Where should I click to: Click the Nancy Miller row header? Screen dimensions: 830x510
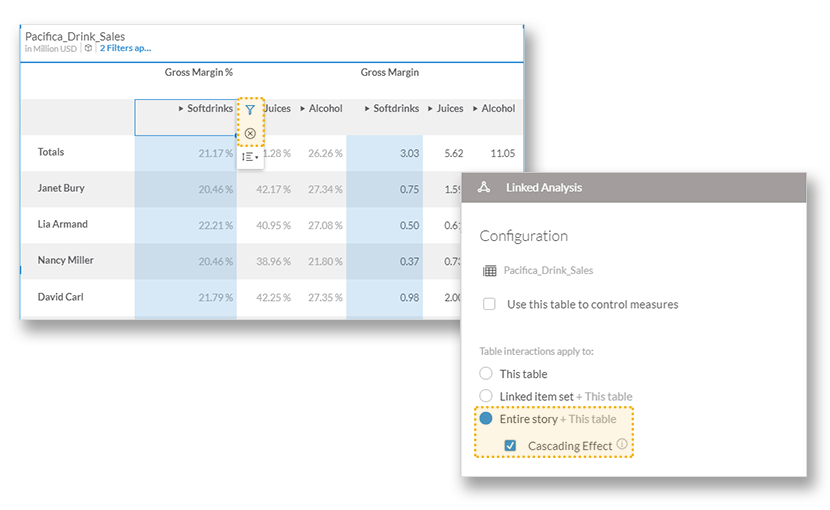(66, 260)
